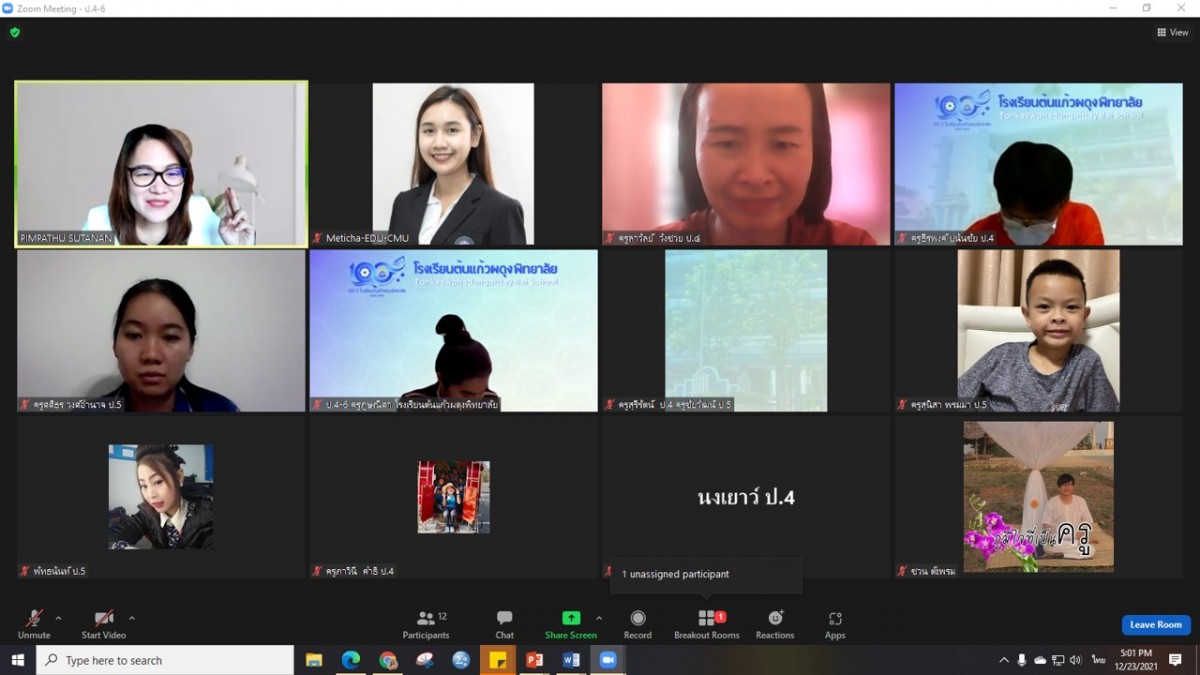Click the taskbar search box
The image size is (1200, 675).
[x=165, y=660]
